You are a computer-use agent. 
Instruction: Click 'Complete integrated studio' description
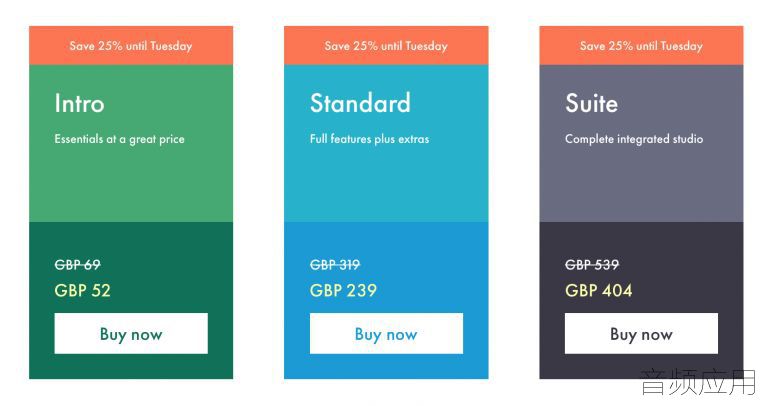pyautogui.click(x=634, y=139)
